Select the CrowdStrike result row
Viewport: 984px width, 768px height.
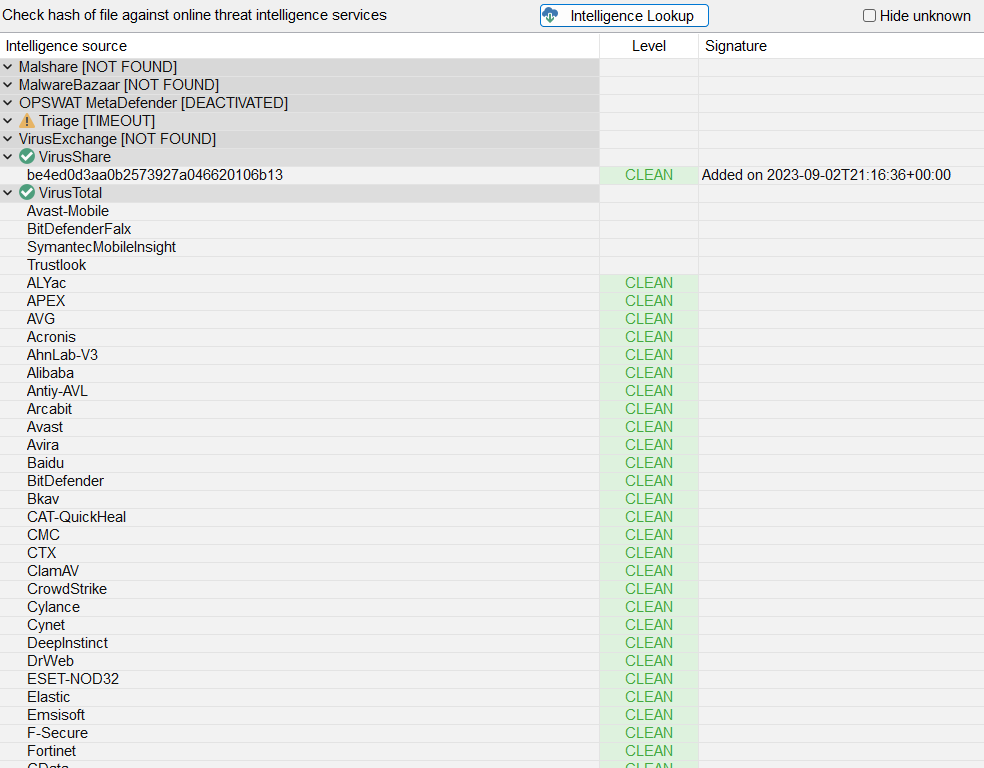(x=67, y=589)
